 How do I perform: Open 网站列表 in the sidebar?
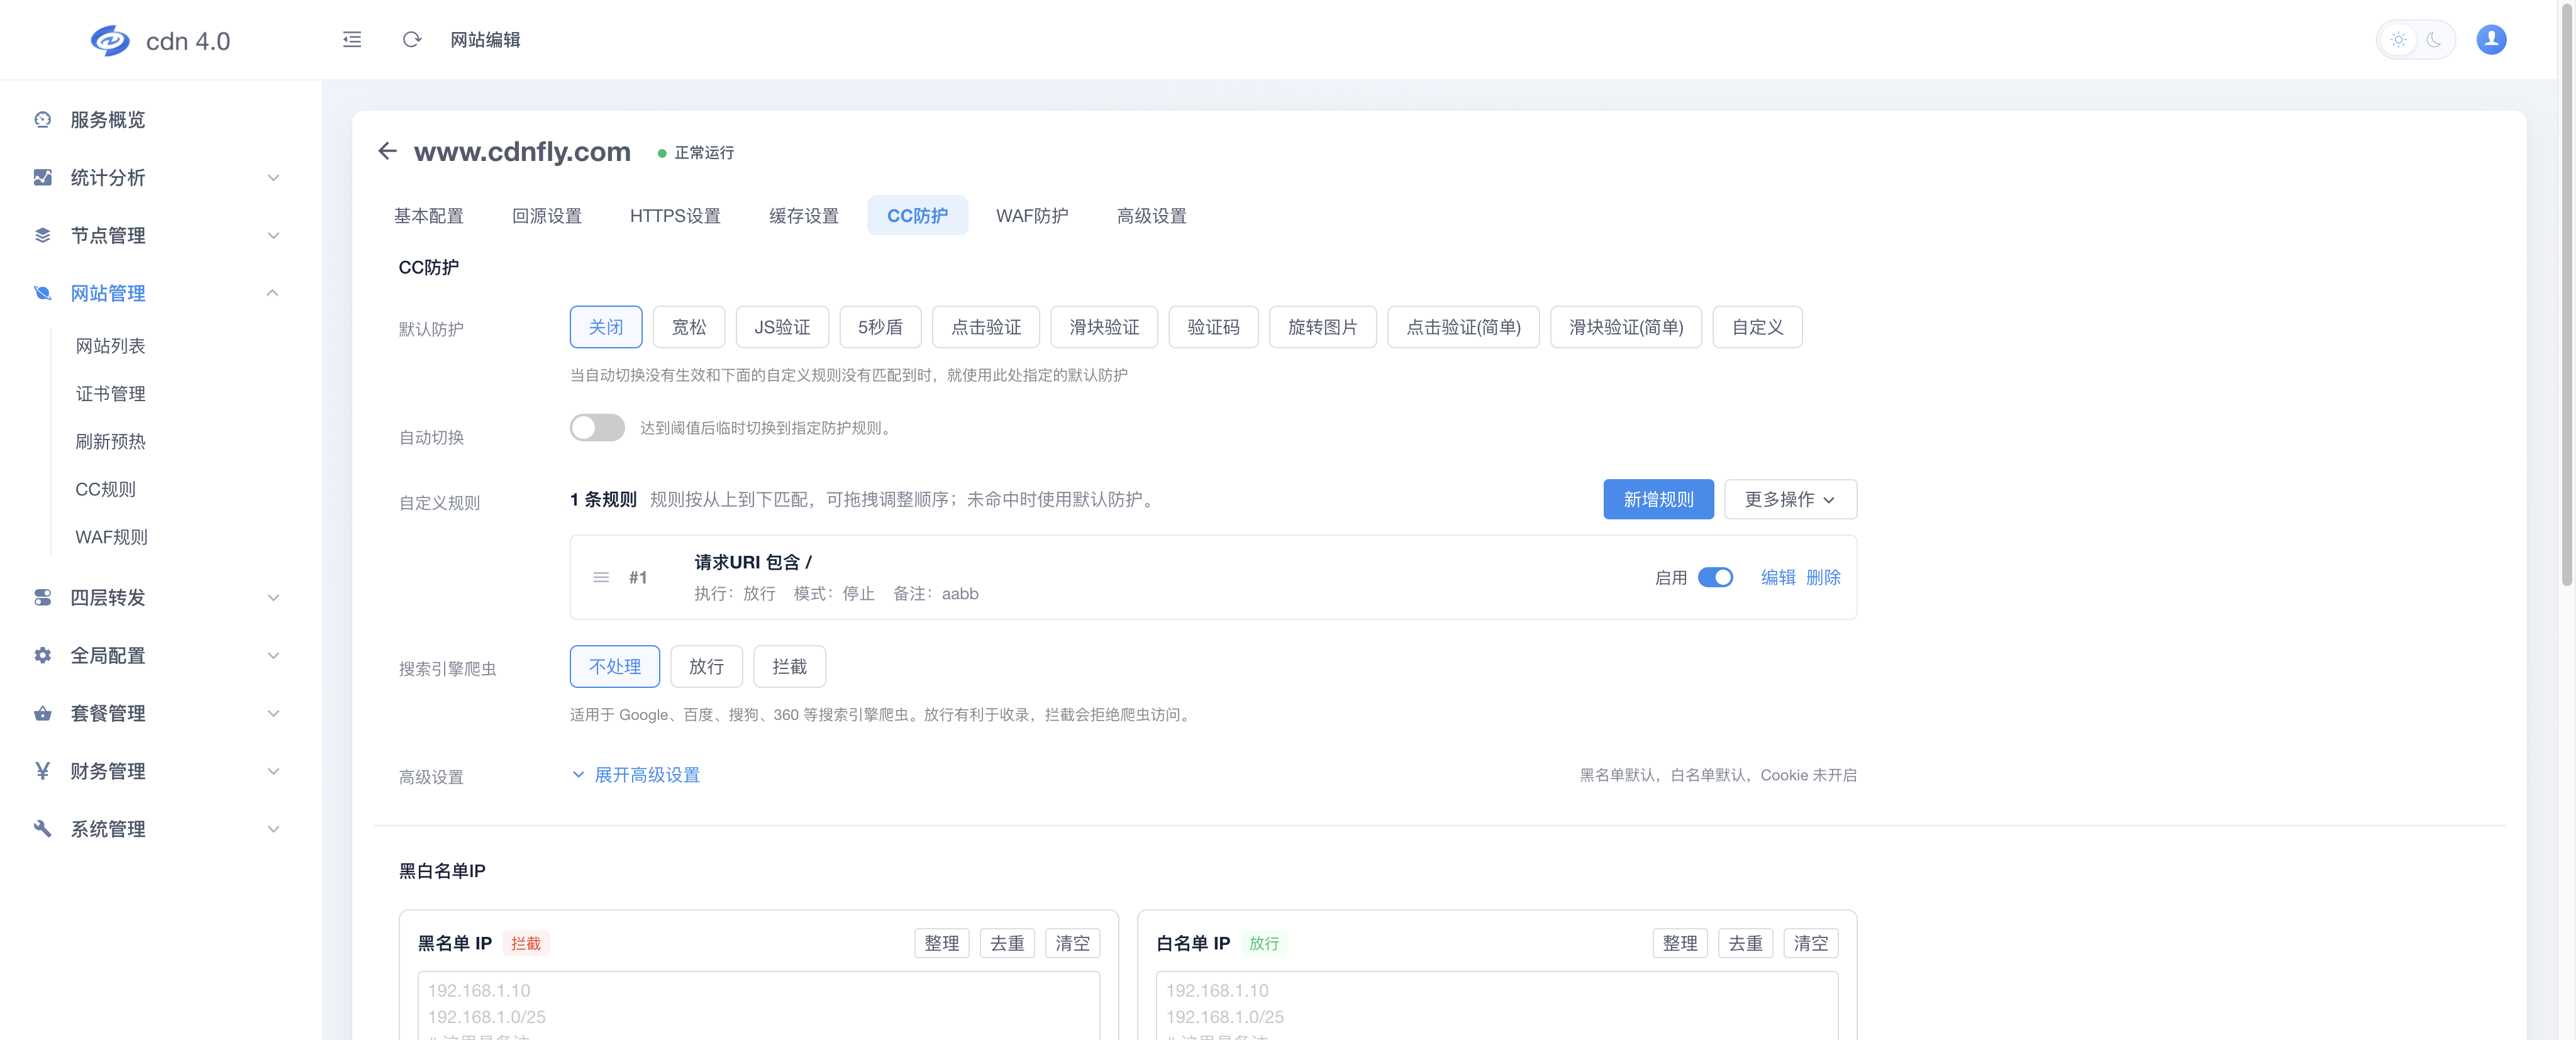coord(110,346)
